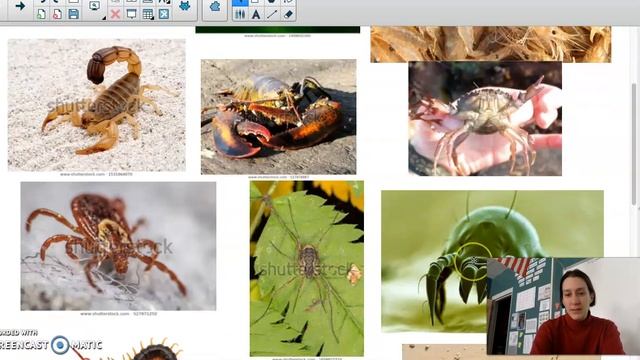
Task: Click the add page icon with green plus
Action: (x=41, y=14)
